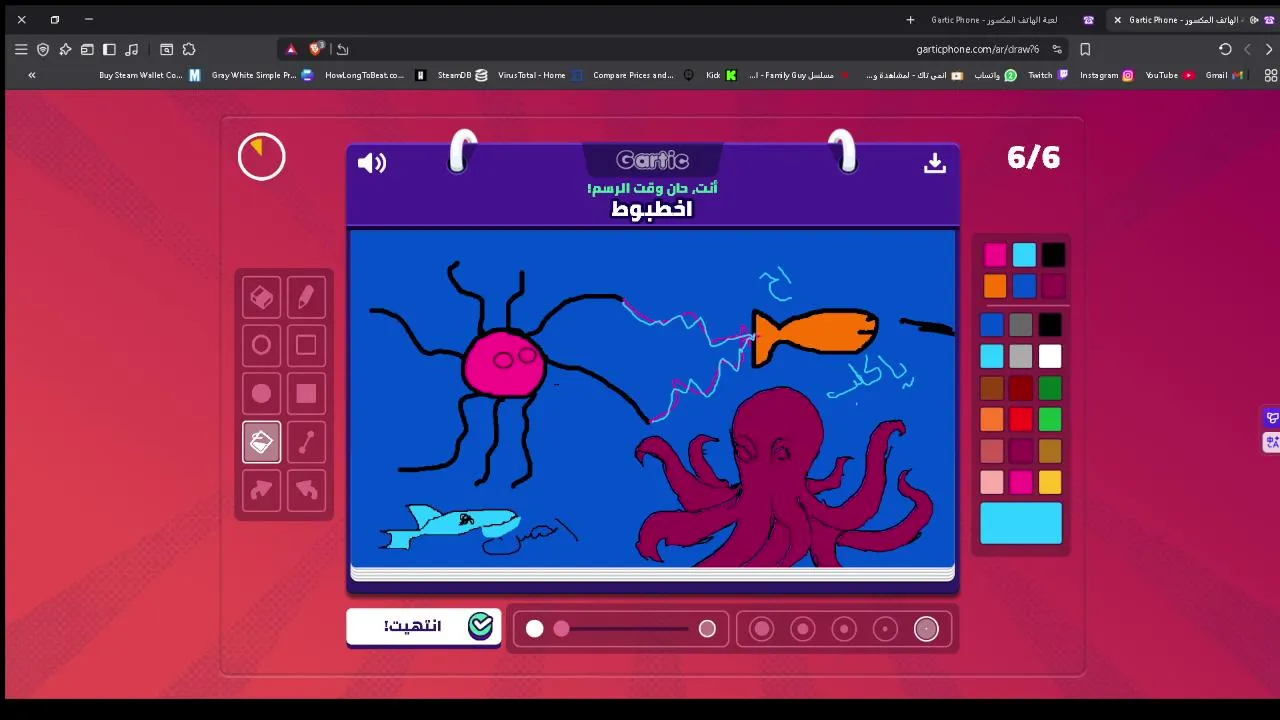
Task: Reload the Gartic Phone page
Action: (1225, 49)
